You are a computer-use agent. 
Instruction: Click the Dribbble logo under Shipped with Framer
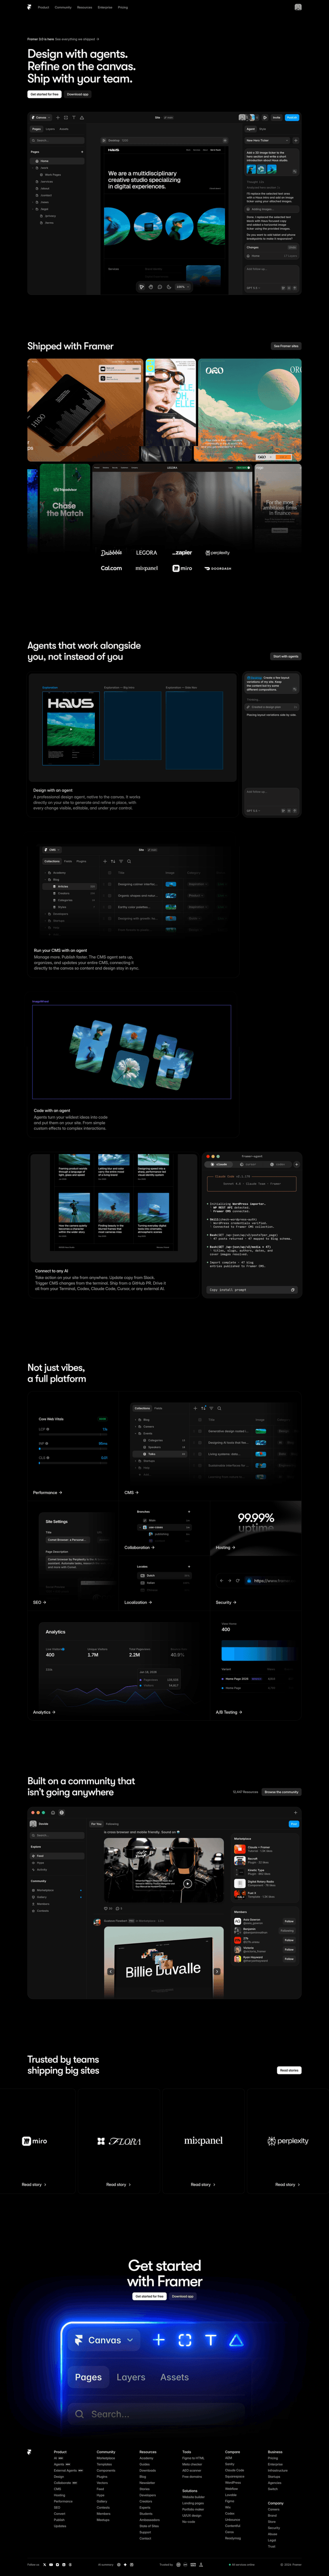pyautogui.click(x=111, y=552)
